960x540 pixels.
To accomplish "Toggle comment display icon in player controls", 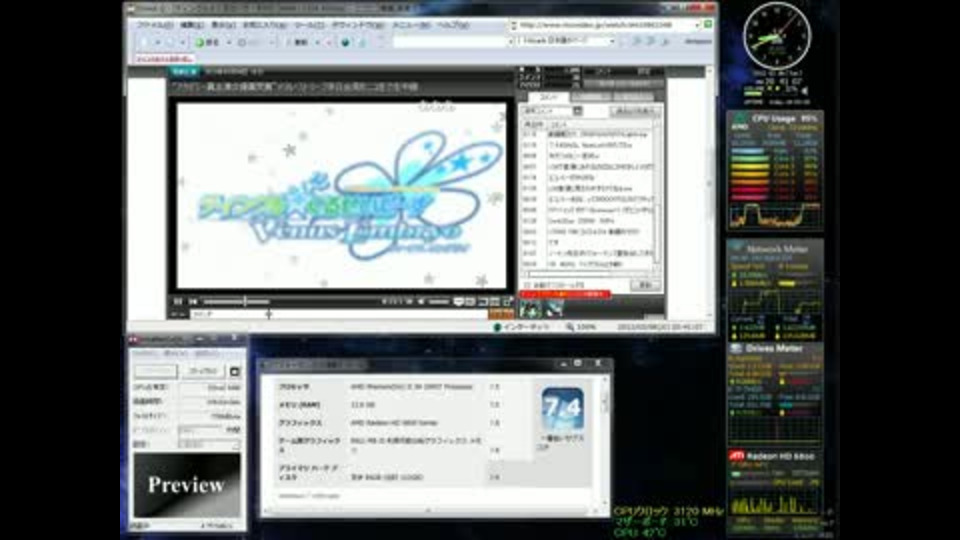I will tap(459, 301).
